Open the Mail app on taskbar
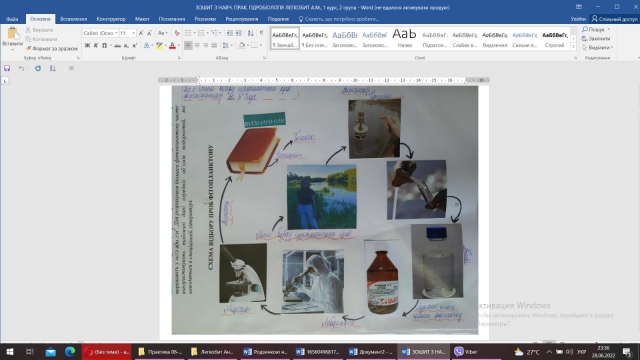 tap(51, 351)
